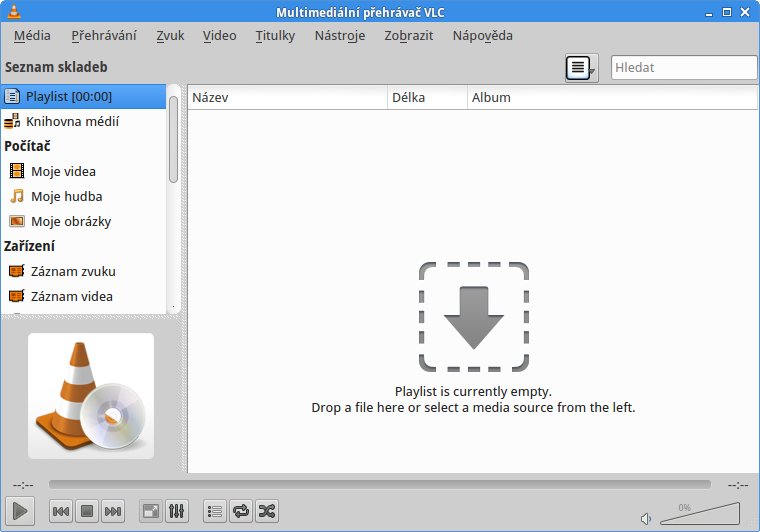Sort by Délka column header
The height and width of the screenshot is (532, 760).
pyautogui.click(x=427, y=97)
